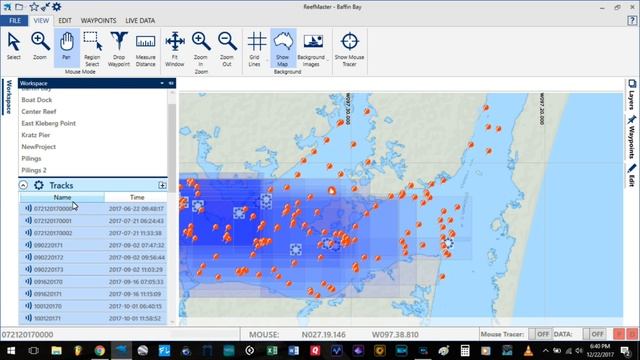The width and height of the screenshot is (640, 360).
Task: Click the Fit Window button
Action: (175, 49)
